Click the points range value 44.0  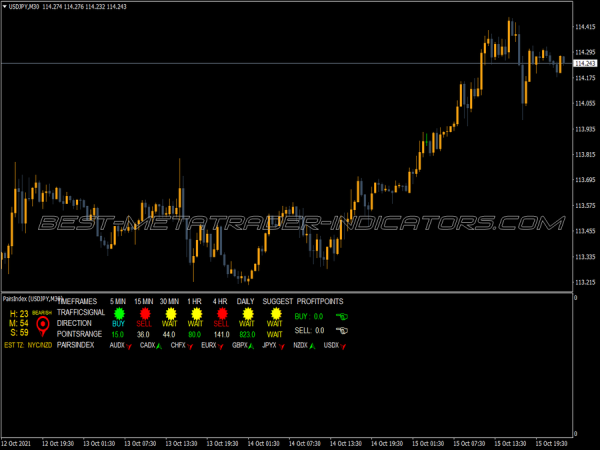(x=169, y=334)
